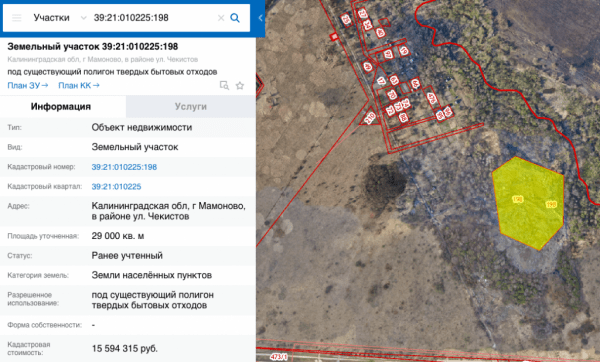Collapse the info panel with the arrow
This screenshot has width=600, height=362.
tap(260, 18)
